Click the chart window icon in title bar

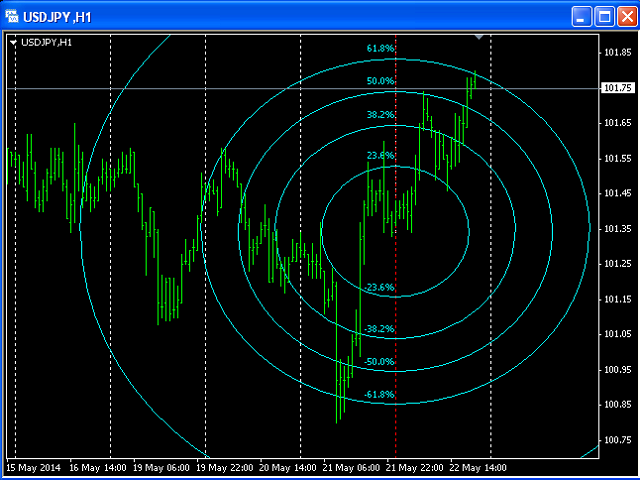pos(12,17)
